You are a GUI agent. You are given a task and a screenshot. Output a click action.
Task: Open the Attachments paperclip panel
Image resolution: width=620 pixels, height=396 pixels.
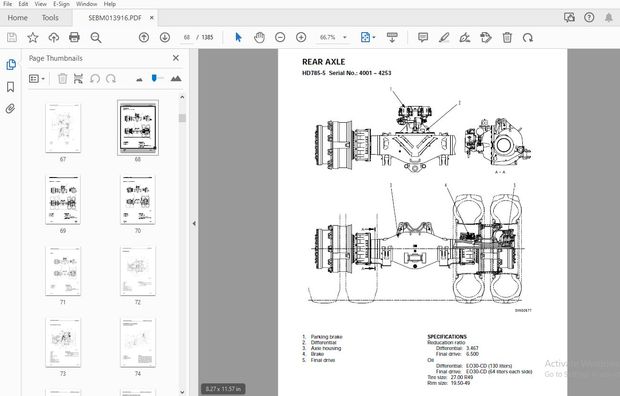tap(11, 108)
